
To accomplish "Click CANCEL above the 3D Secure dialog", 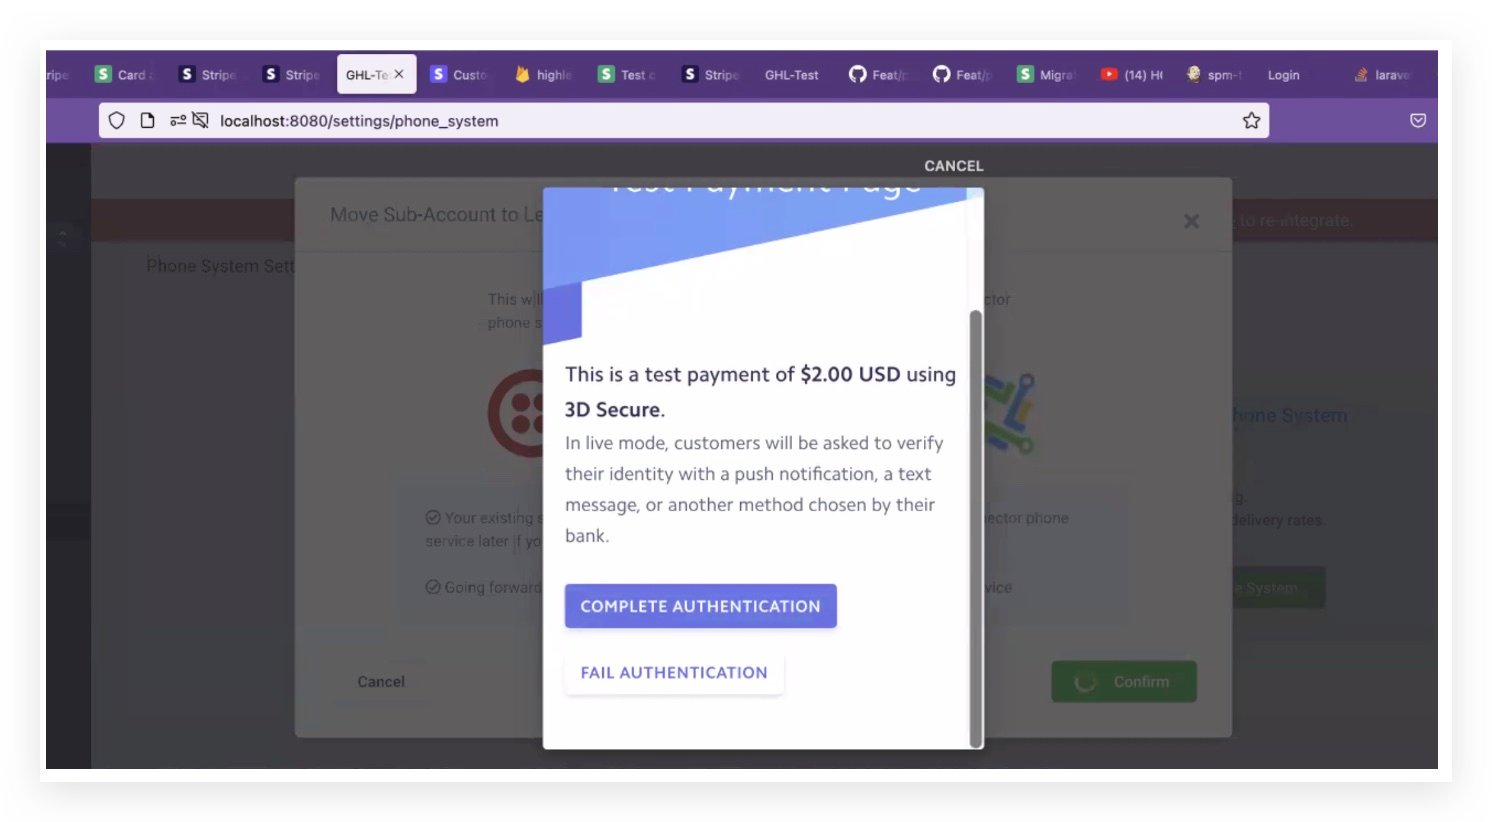I will click(953, 166).
